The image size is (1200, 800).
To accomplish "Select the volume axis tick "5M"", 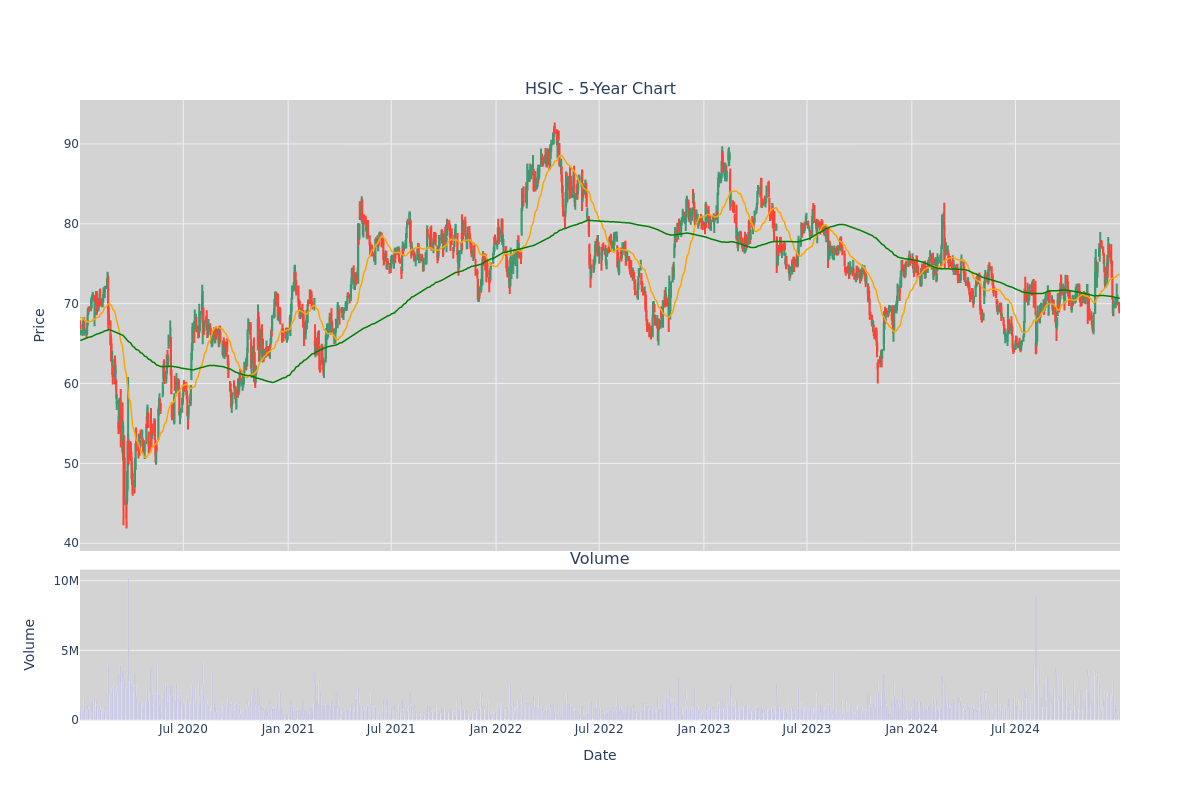I will (x=70, y=651).
